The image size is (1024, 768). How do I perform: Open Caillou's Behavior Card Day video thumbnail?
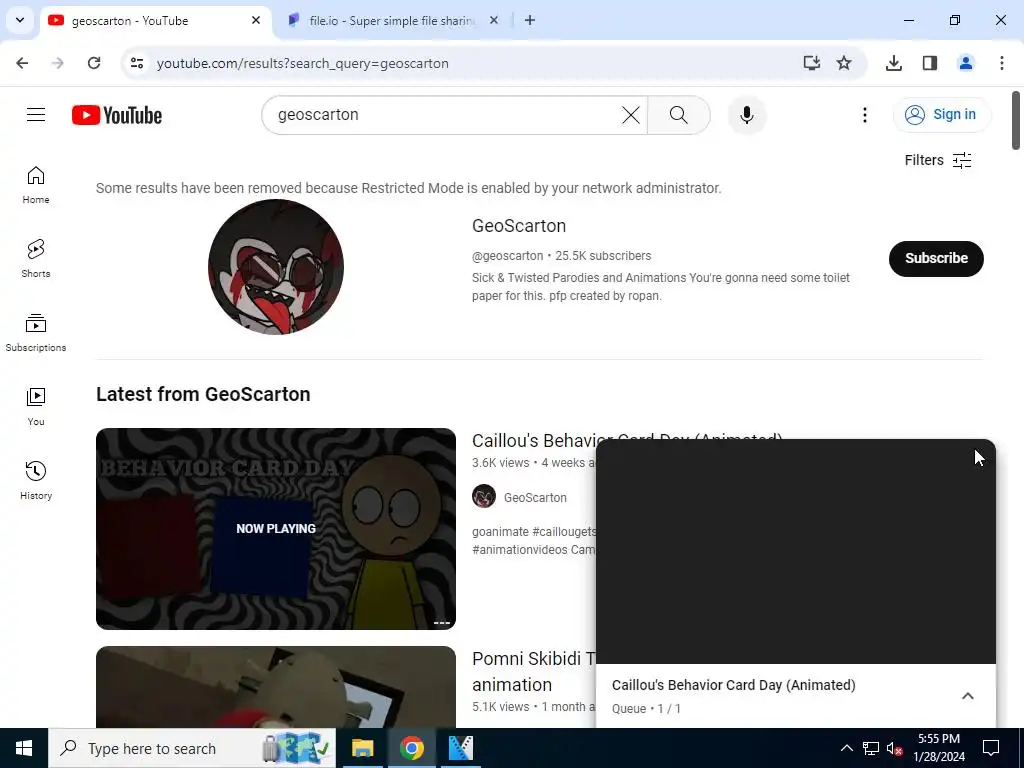276,528
